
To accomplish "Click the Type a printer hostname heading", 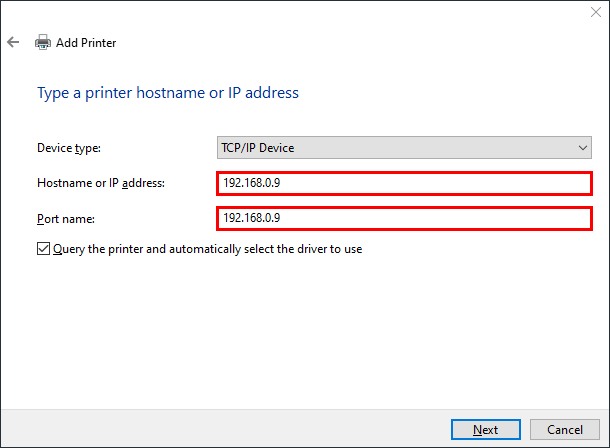I will click(168, 93).
